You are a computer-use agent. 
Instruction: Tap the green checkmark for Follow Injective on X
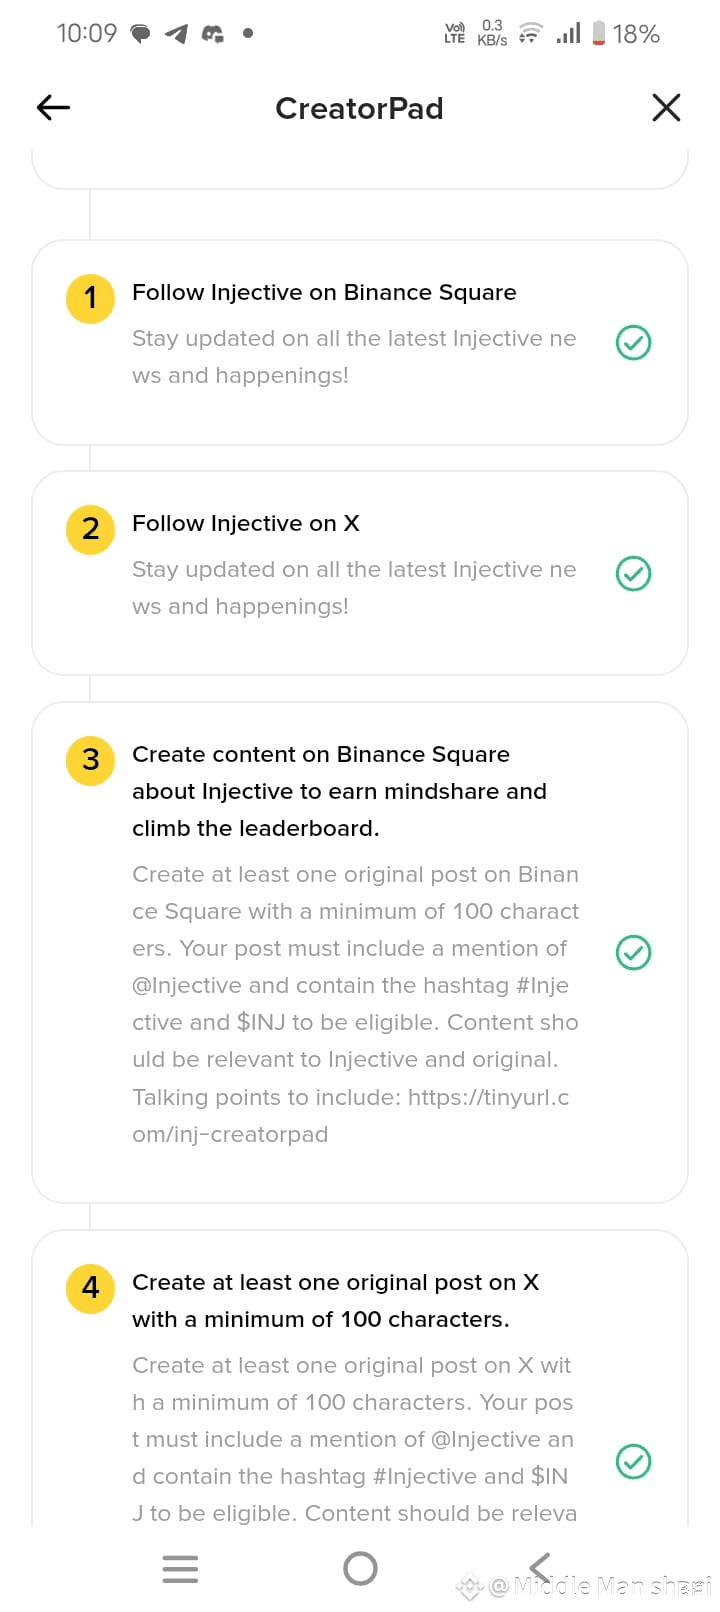tap(633, 574)
